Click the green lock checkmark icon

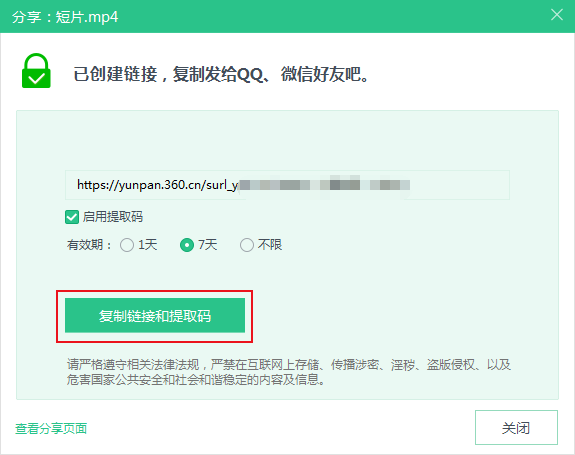tap(36, 71)
